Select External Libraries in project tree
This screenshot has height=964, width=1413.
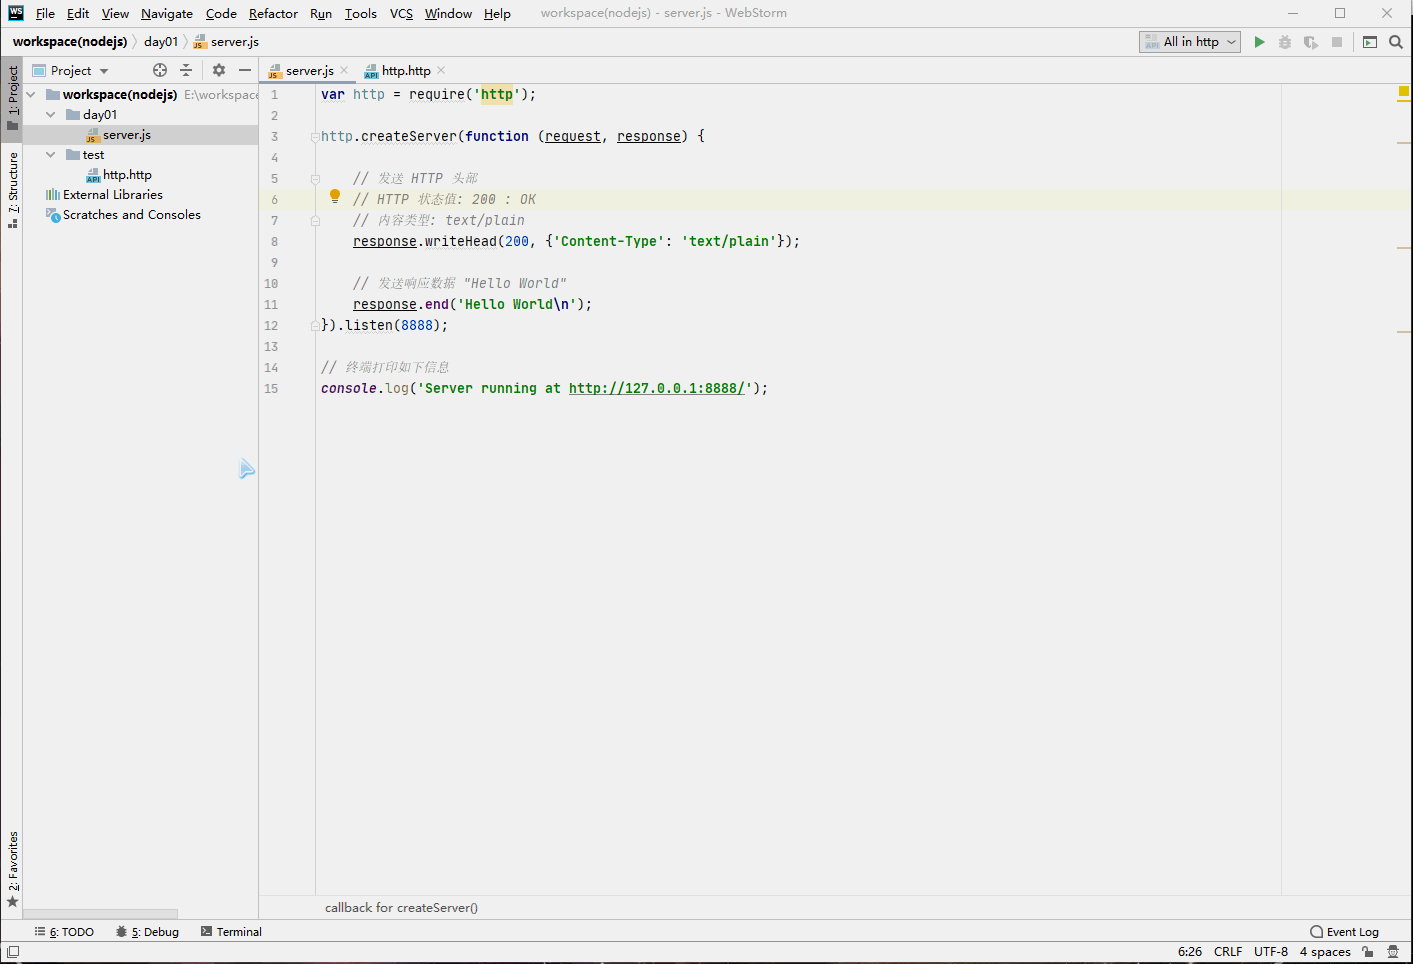pyautogui.click(x=112, y=195)
